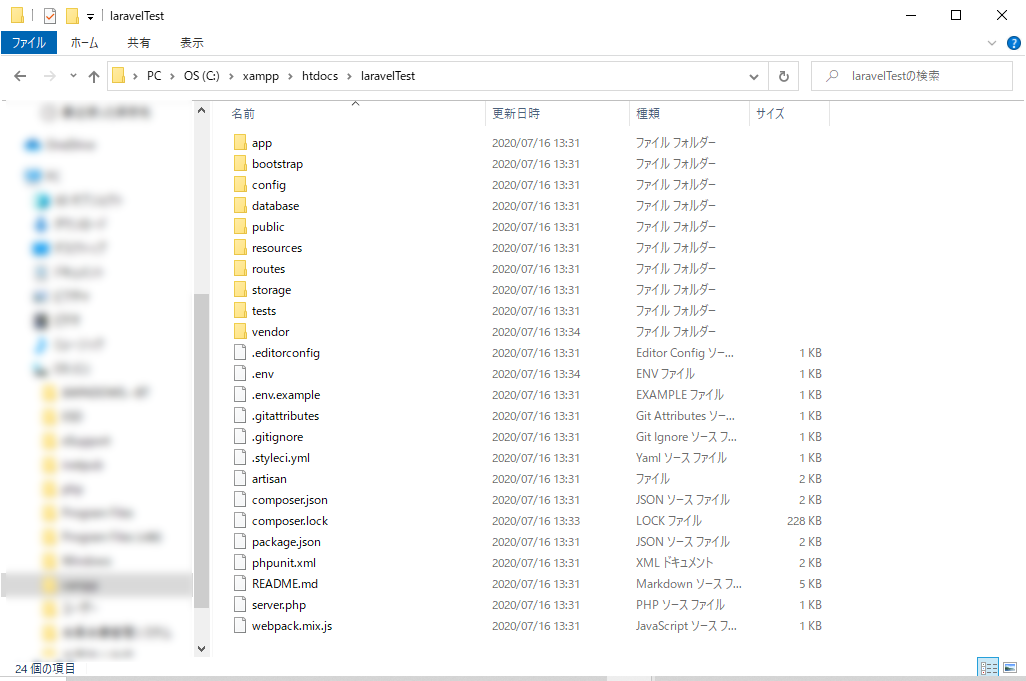
Task: Select the webpack.mix.js file name
Action: 292,626
